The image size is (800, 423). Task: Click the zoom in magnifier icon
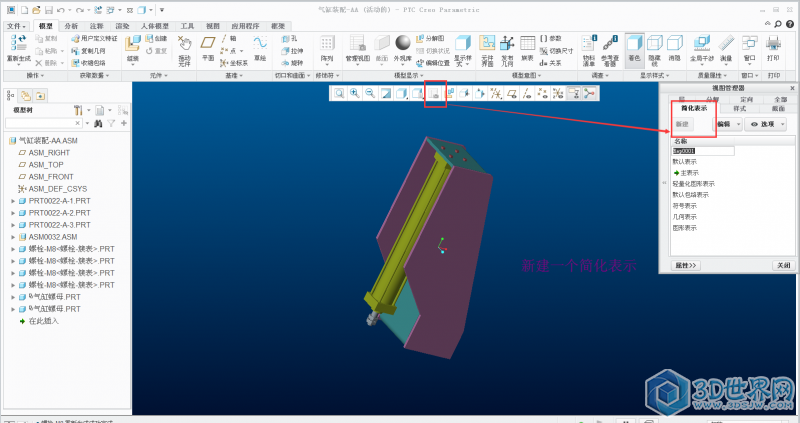pyautogui.click(x=355, y=93)
